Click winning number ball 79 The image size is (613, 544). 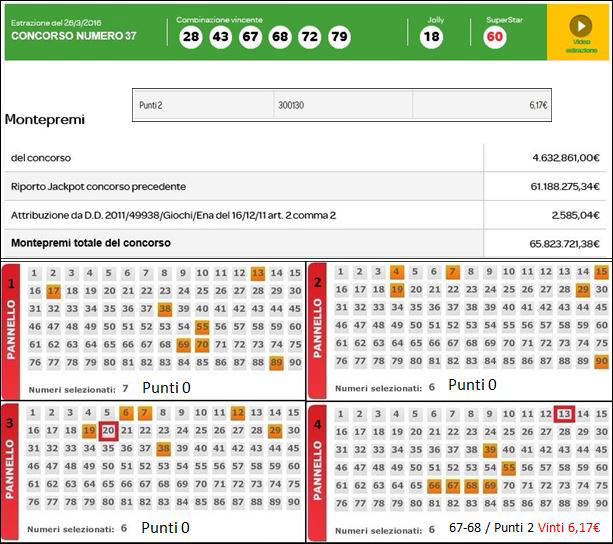[x=339, y=37]
